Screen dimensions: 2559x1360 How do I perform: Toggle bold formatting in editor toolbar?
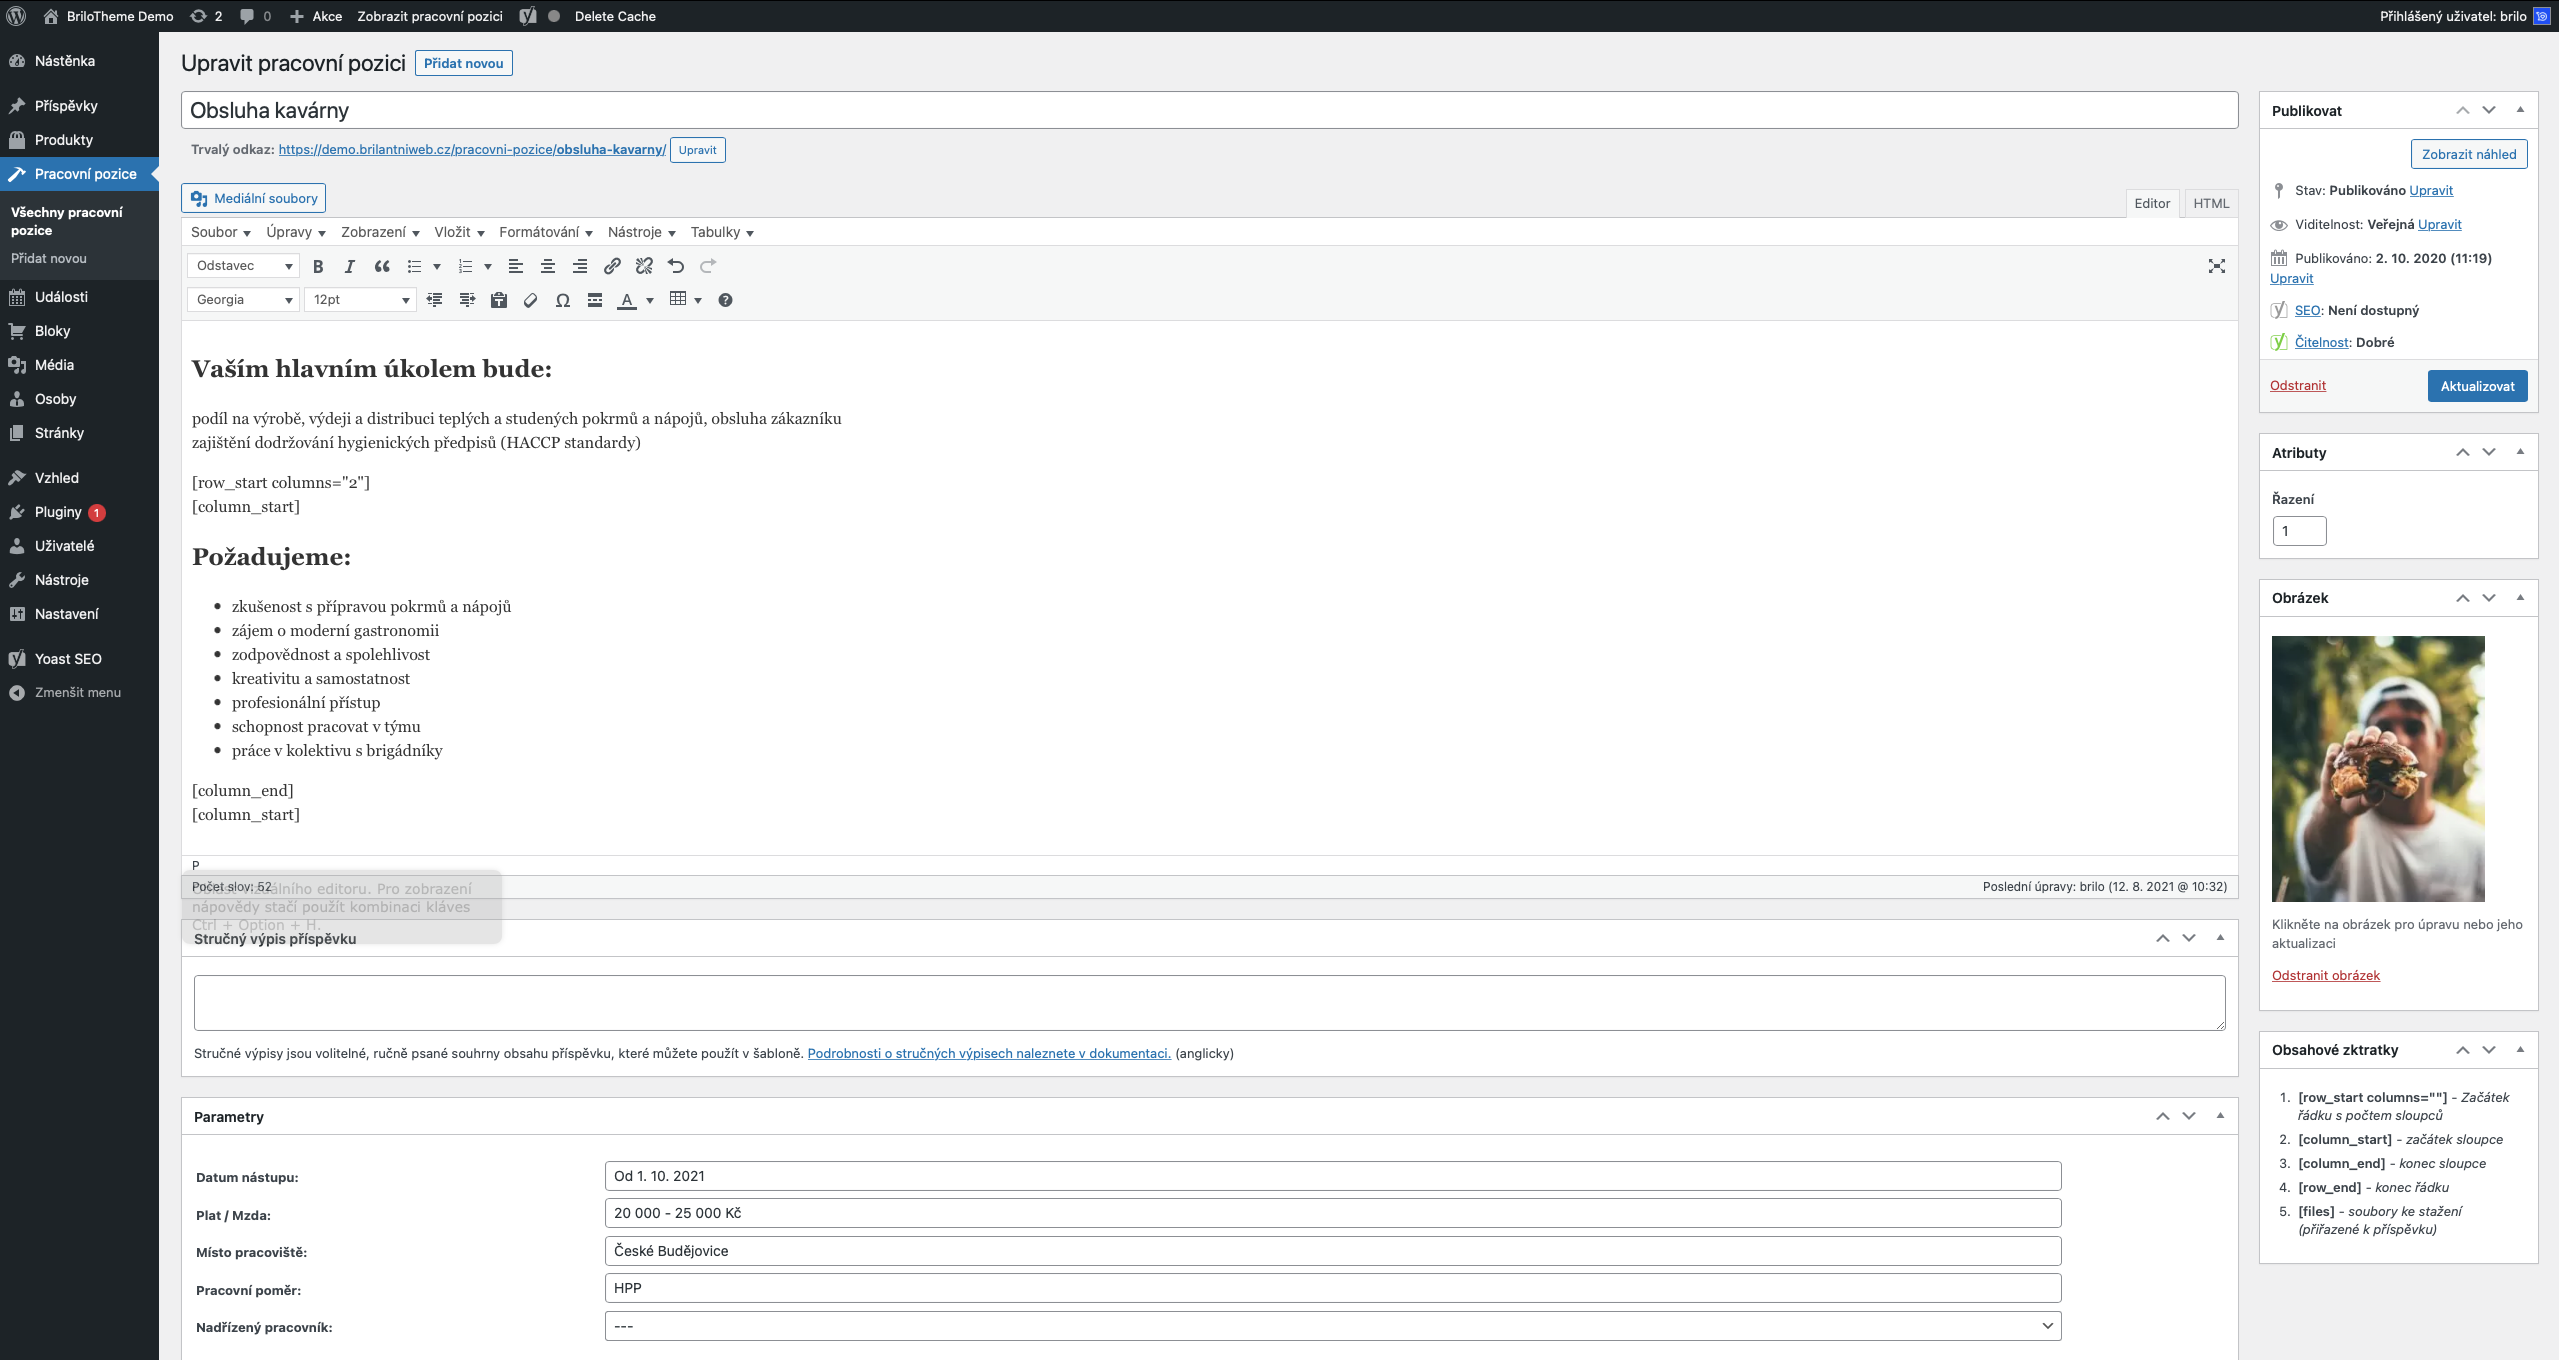click(x=318, y=266)
